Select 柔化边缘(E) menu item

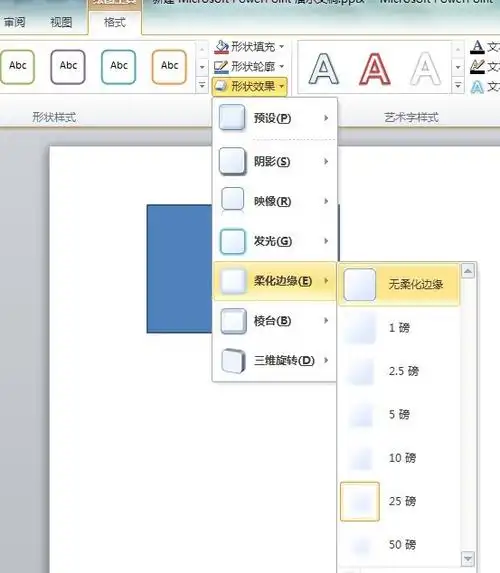point(274,281)
